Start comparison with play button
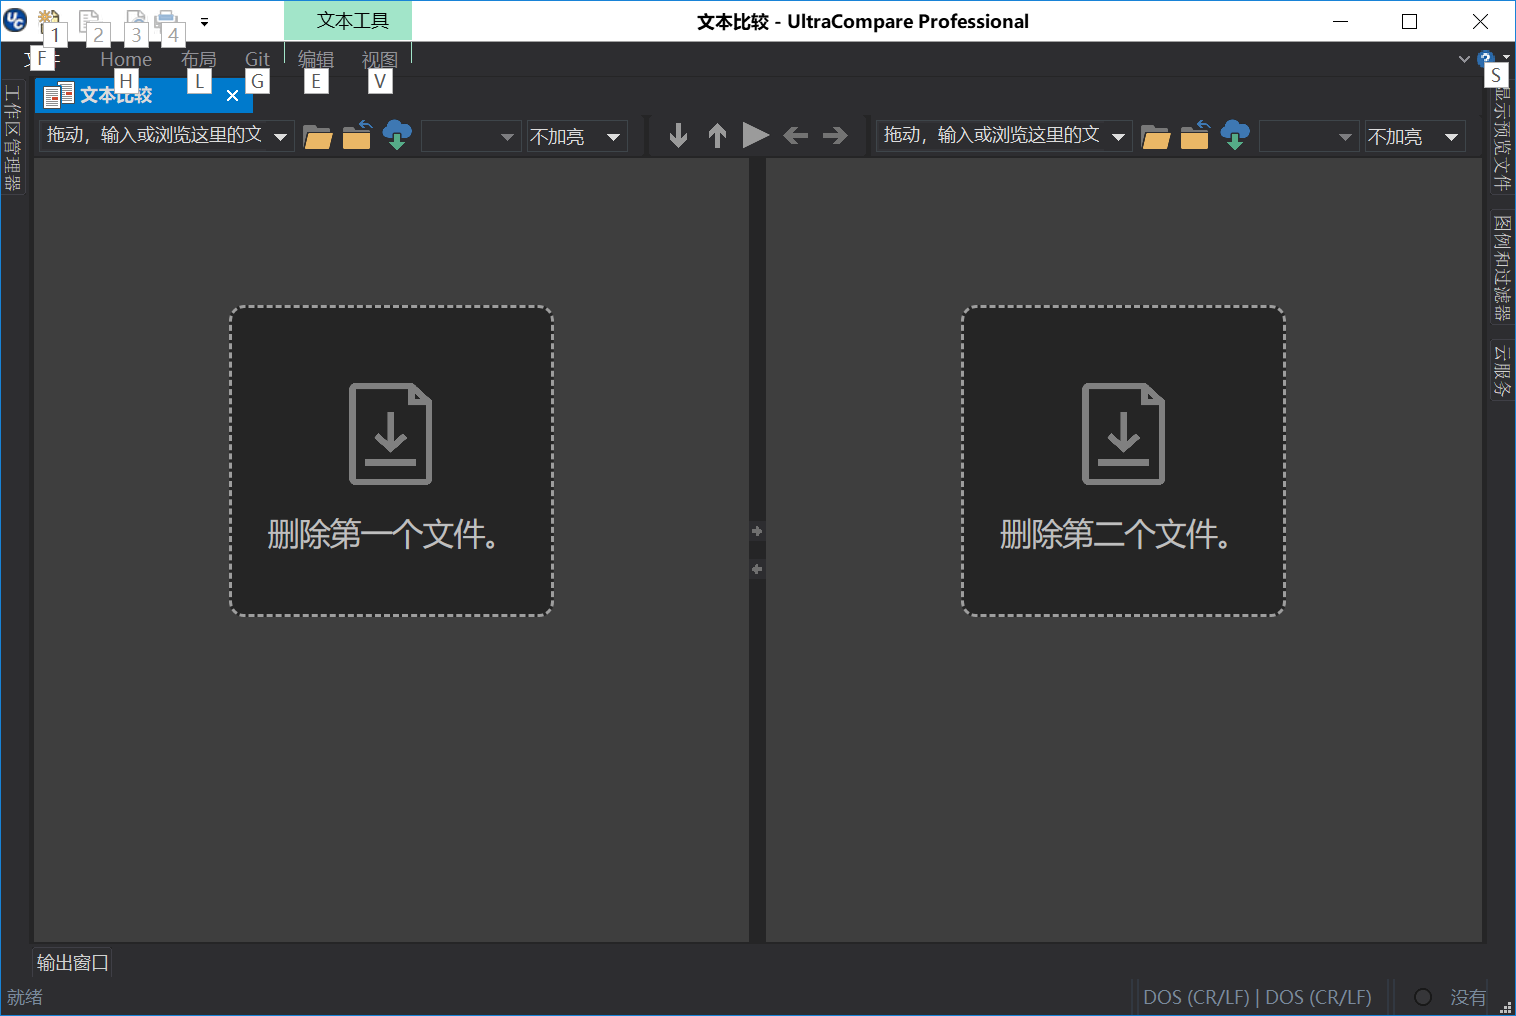1516x1016 pixels. [x=756, y=135]
